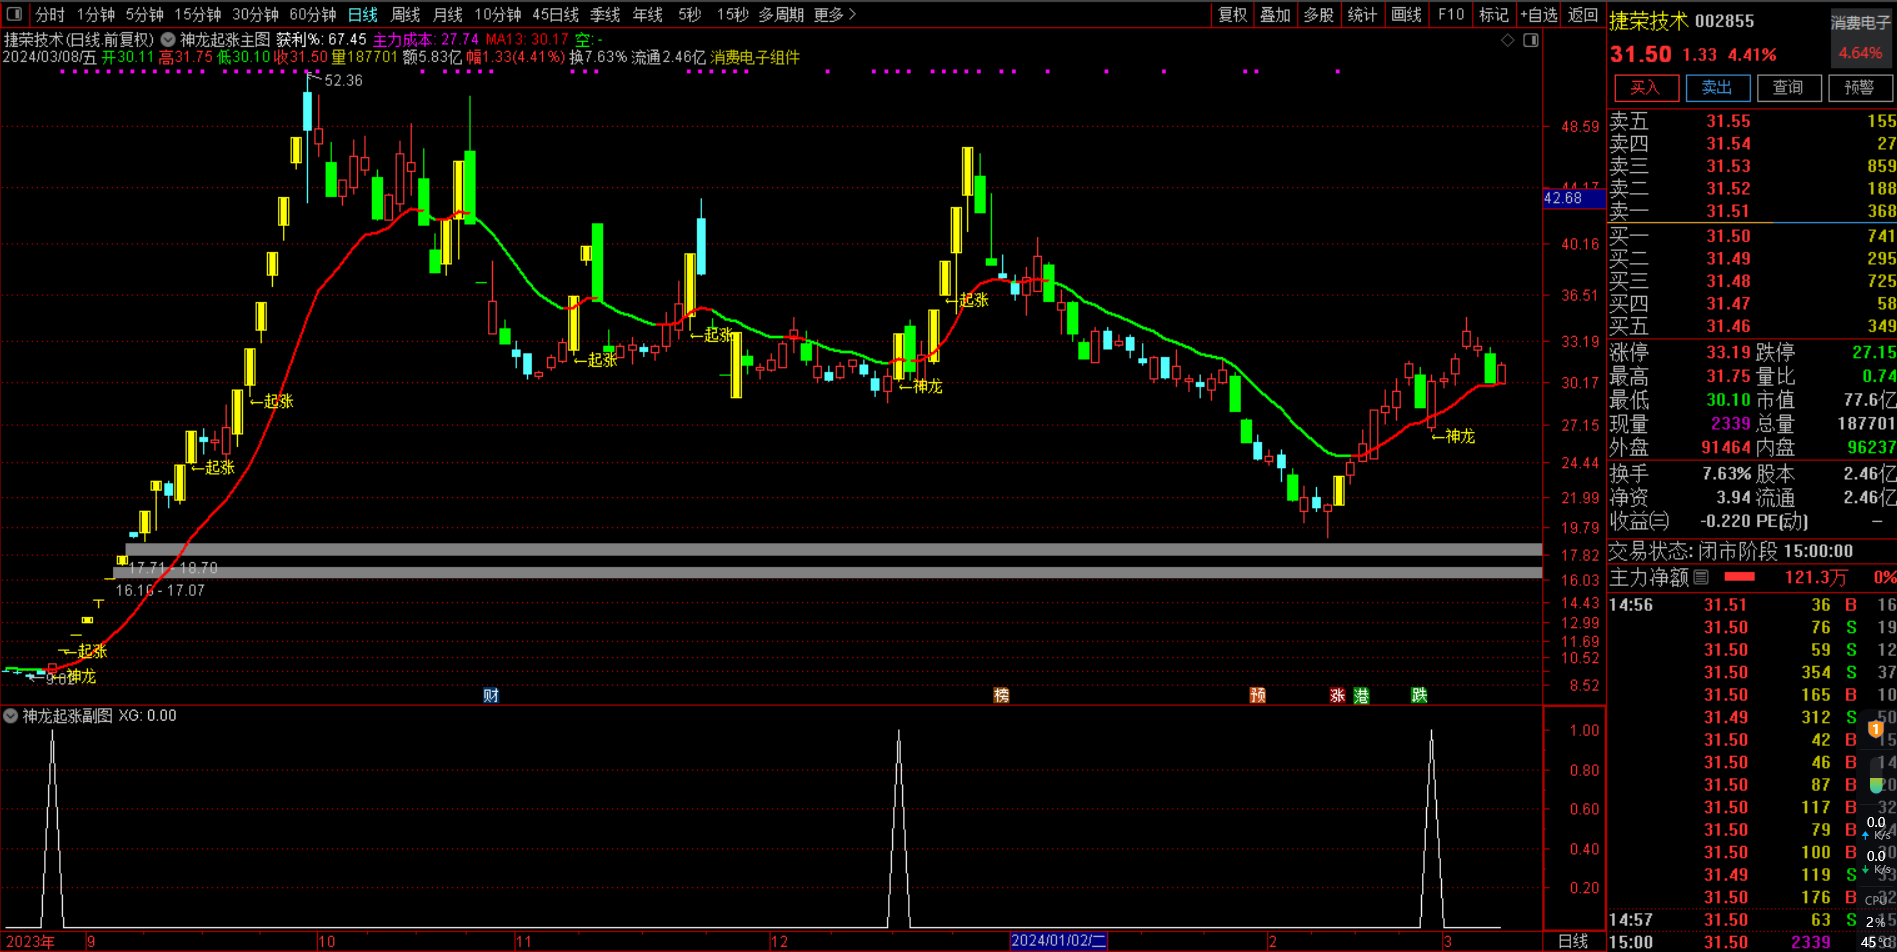1897x952 pixels.
Task: Open 神龙起涨副图 indicator dropdown
Action: [10, 716]
